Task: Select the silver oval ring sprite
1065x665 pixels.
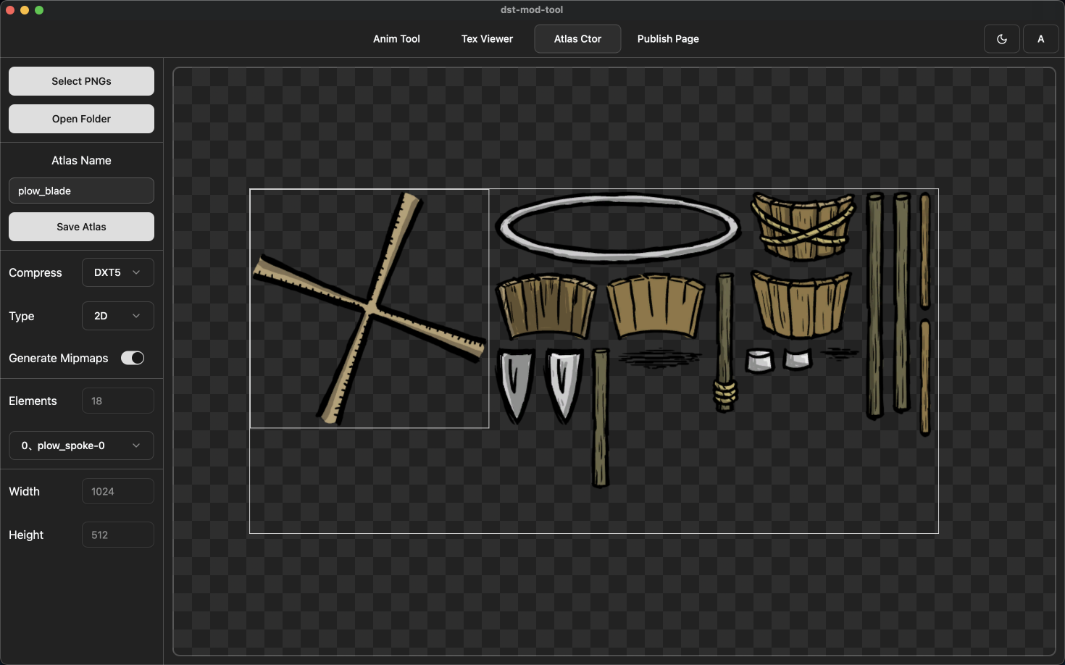Action: [x=618, y=222]
